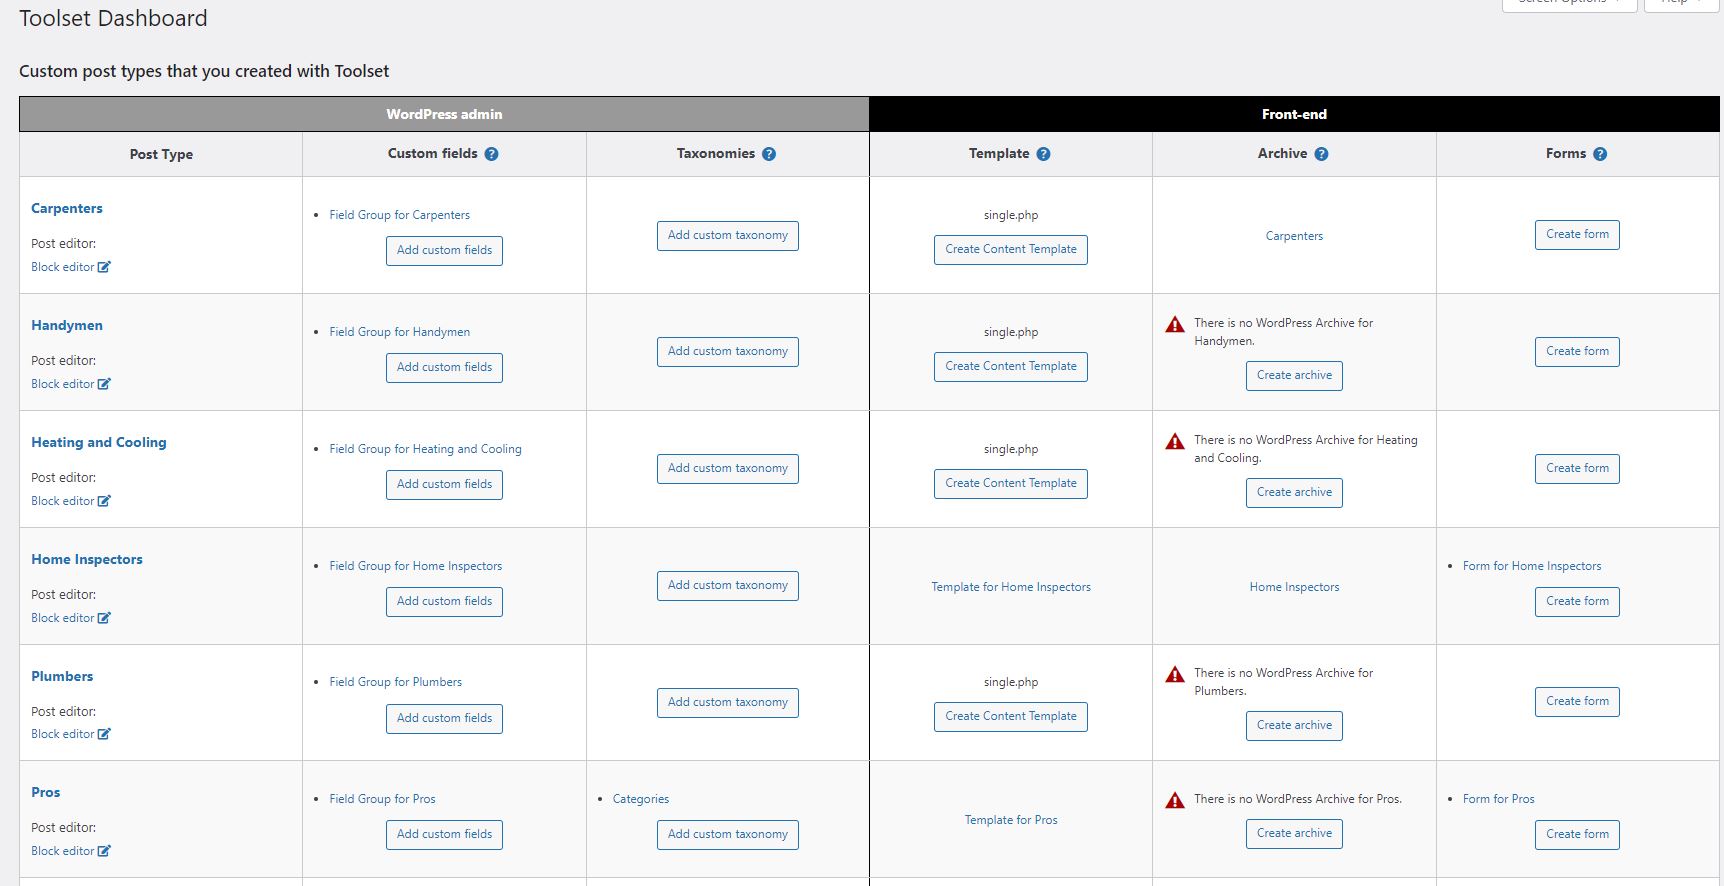Create archive for Pros

pyautogui.click(x=1294, y=834)
